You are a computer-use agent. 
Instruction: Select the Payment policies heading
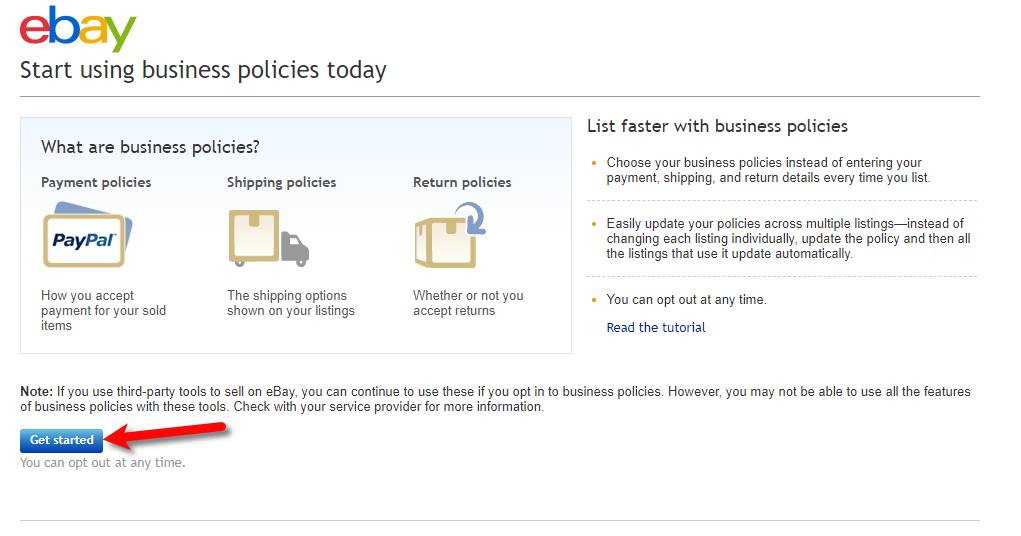pos(96,182)
